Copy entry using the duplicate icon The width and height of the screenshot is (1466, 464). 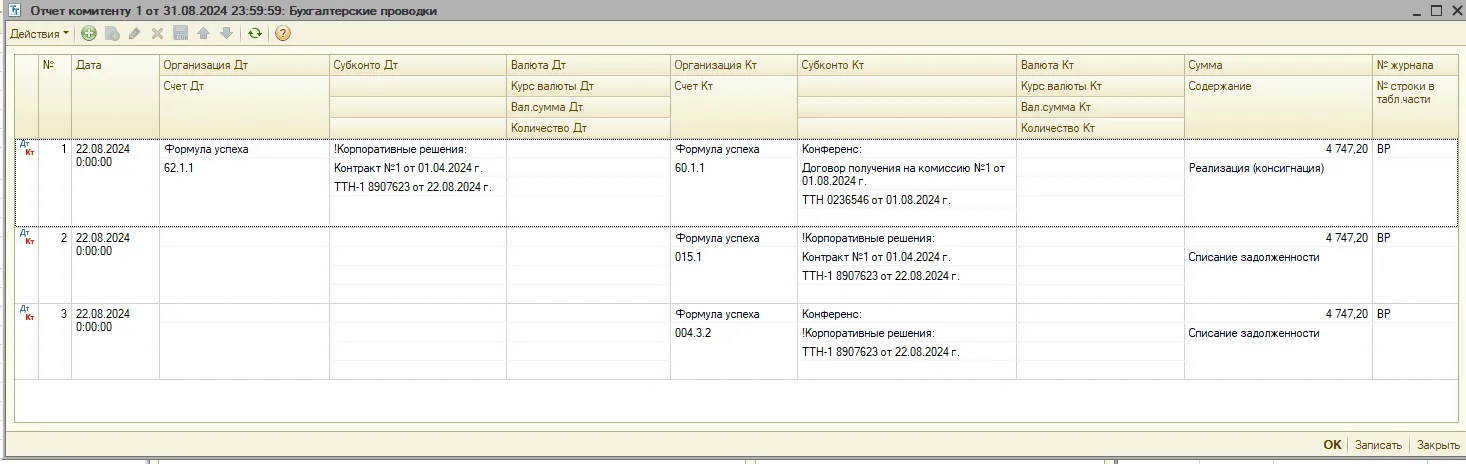coord(112,34)
